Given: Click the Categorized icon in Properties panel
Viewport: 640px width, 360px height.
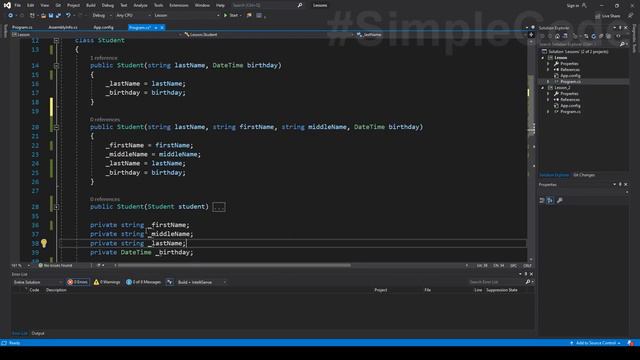Looking at the screenshot, I should tap(542, 200).
